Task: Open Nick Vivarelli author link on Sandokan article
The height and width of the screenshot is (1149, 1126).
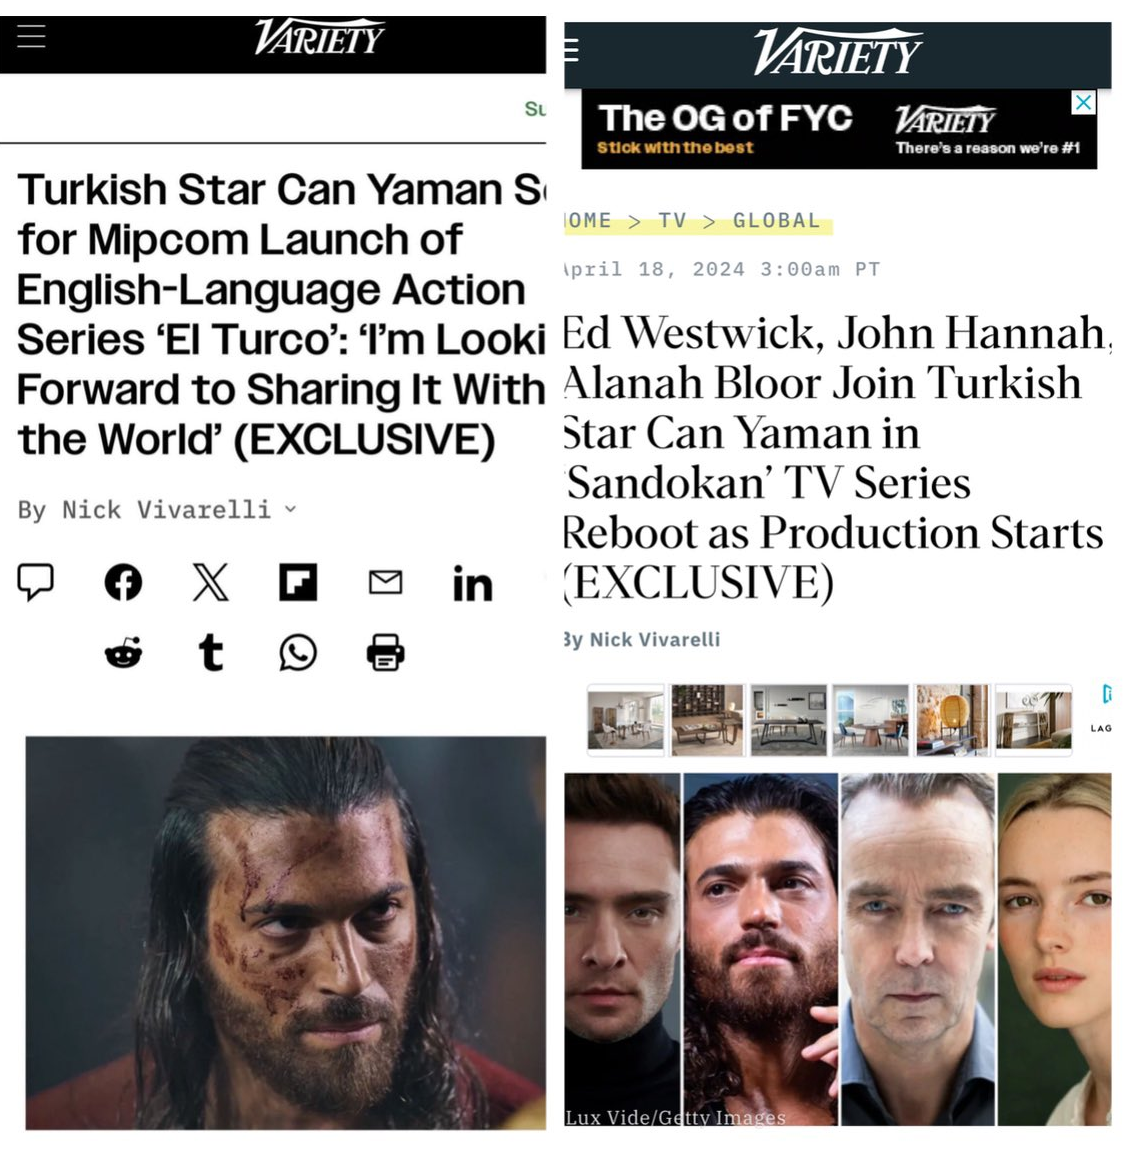Action: [x=655, y=640]
